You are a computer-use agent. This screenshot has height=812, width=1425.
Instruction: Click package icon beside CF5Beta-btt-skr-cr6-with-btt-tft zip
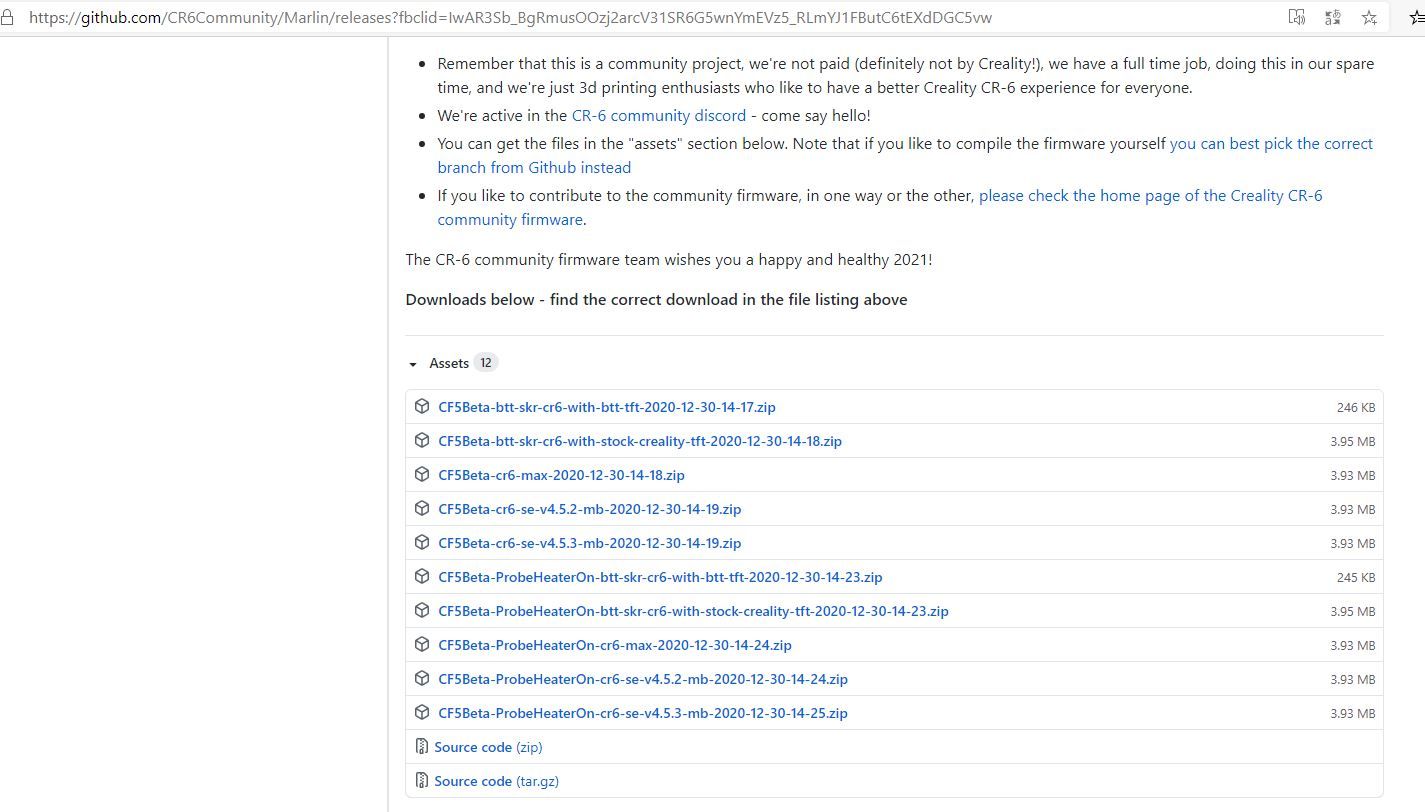pyautogui.click(x=422, y=407)
